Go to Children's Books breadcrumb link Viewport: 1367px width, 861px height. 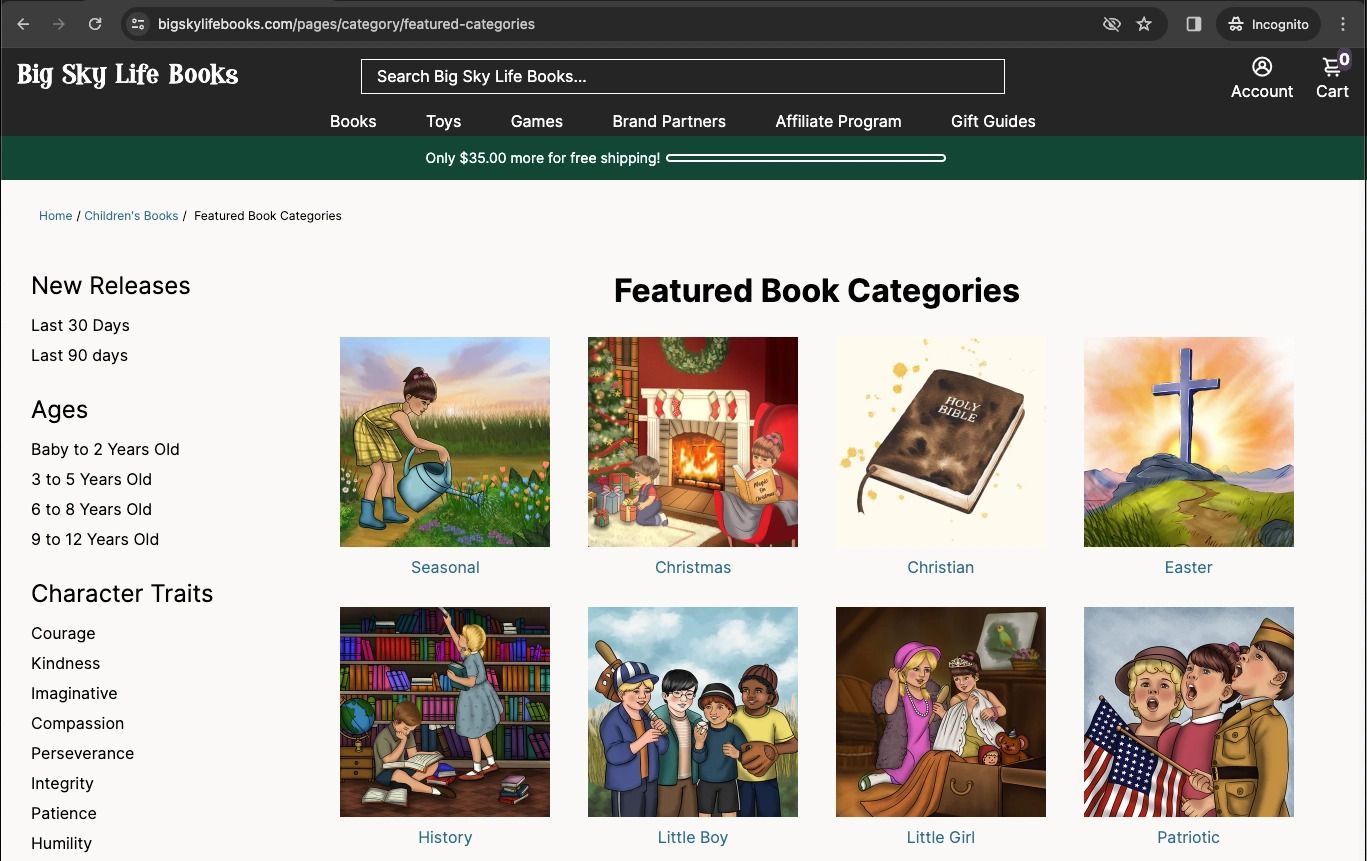click(x=131, y=215)
